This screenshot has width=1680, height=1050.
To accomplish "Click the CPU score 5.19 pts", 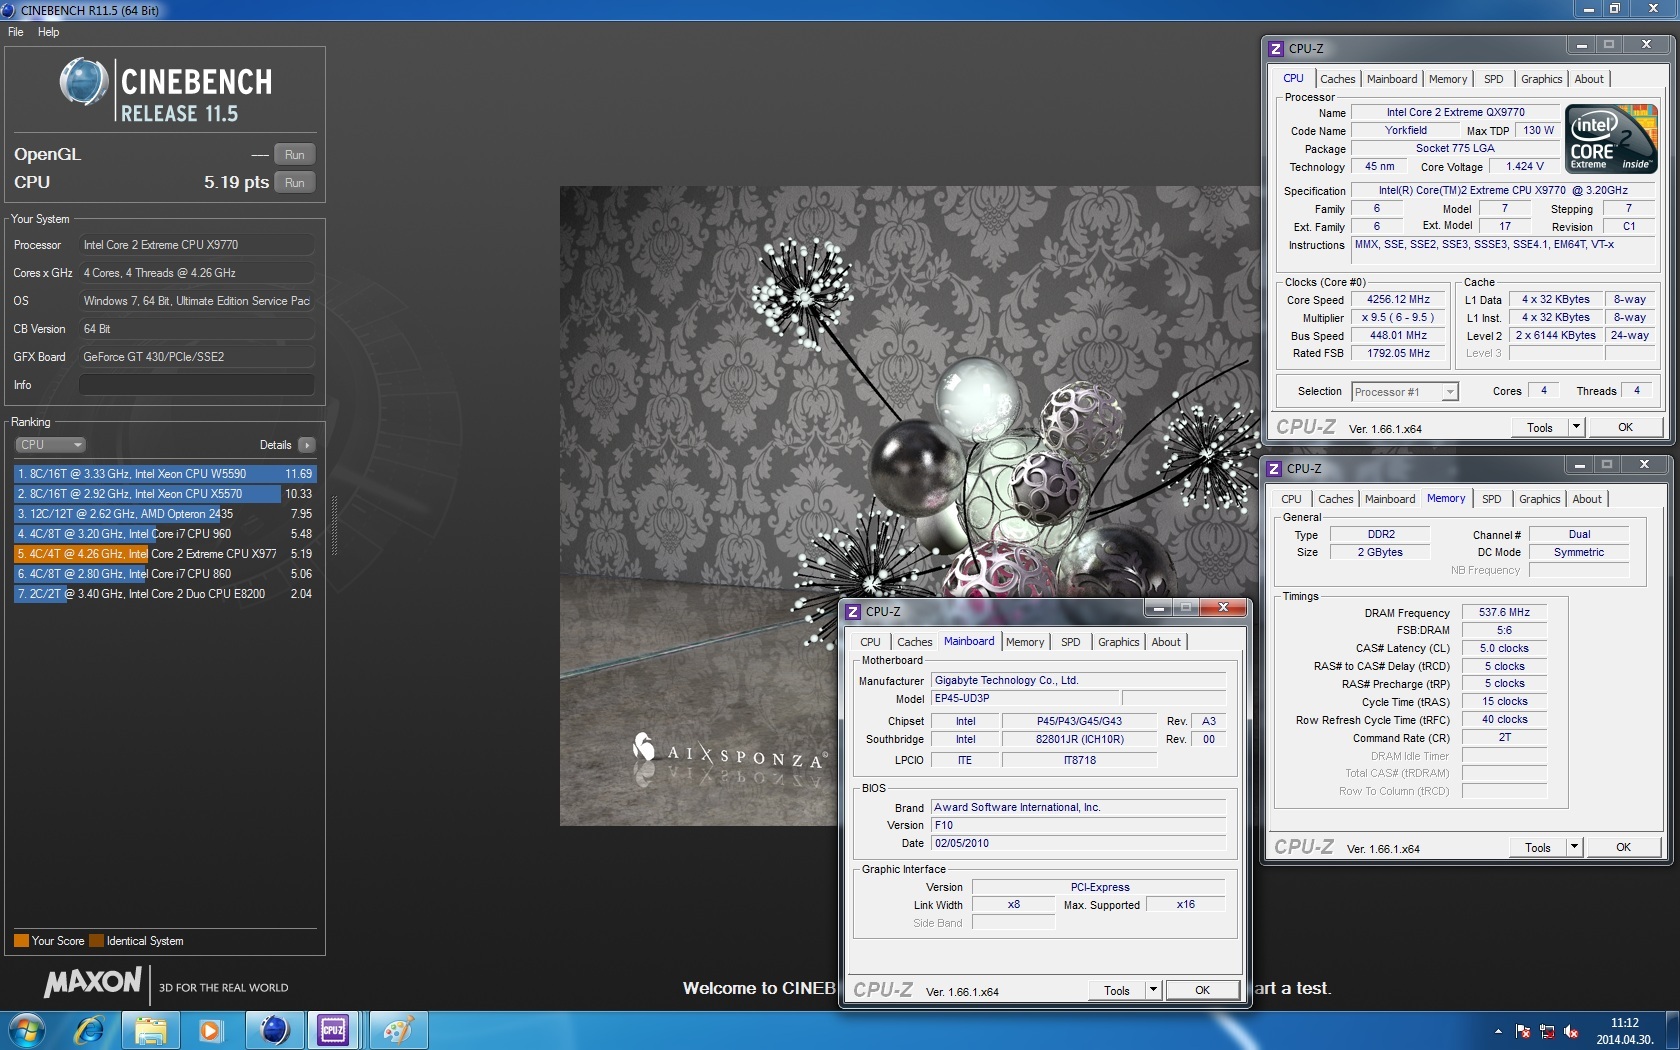I will 236,182.
